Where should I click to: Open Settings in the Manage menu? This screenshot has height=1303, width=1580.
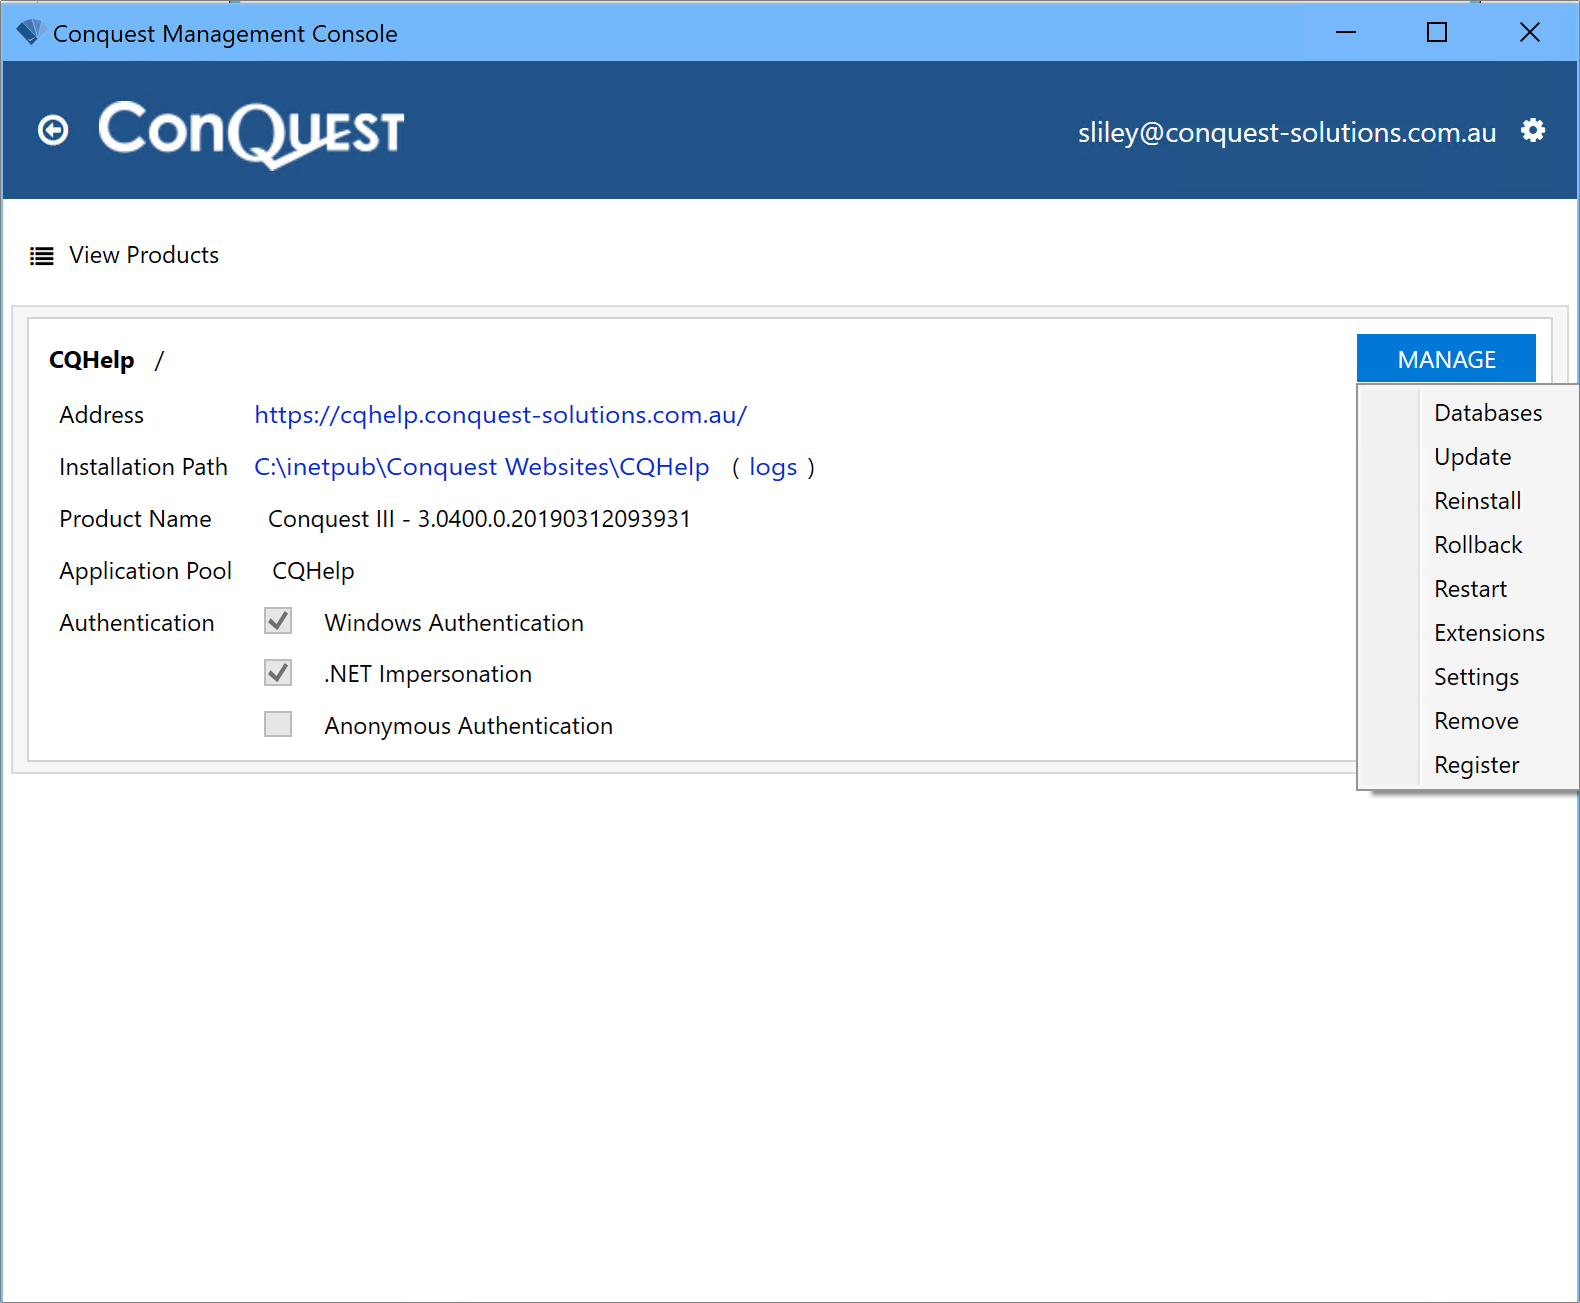pyautogui.click(x=1476, y=677)
